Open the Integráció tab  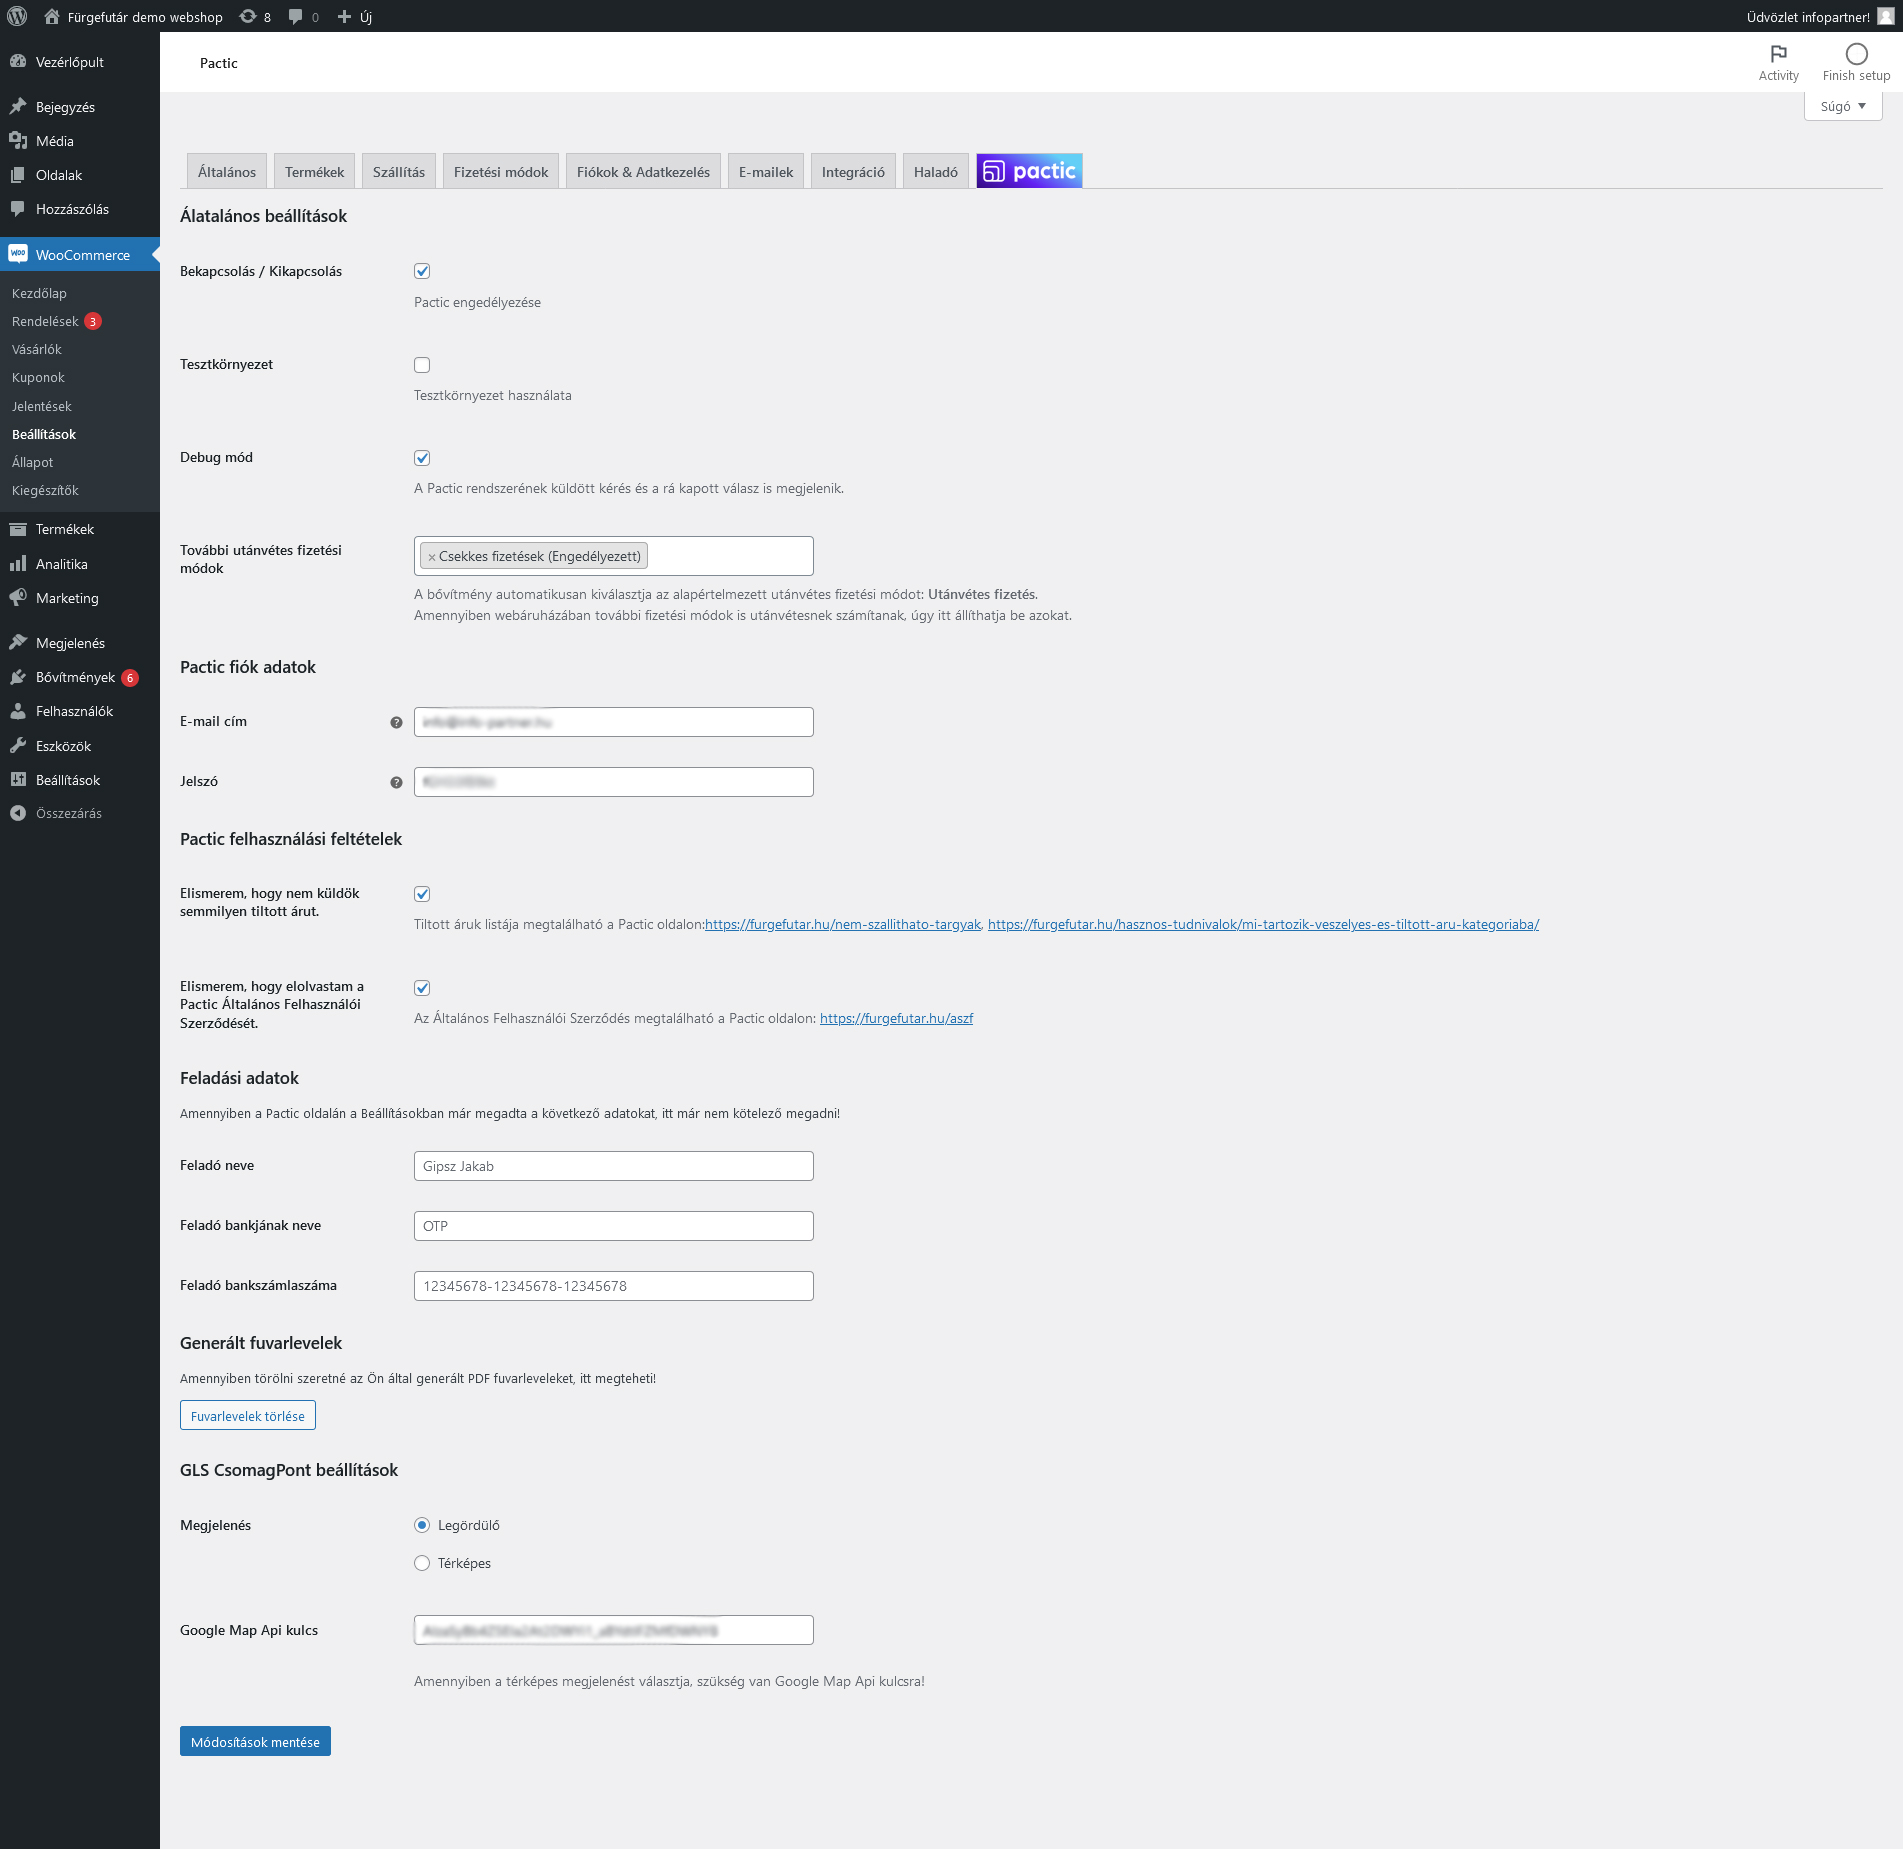(853, 172)
